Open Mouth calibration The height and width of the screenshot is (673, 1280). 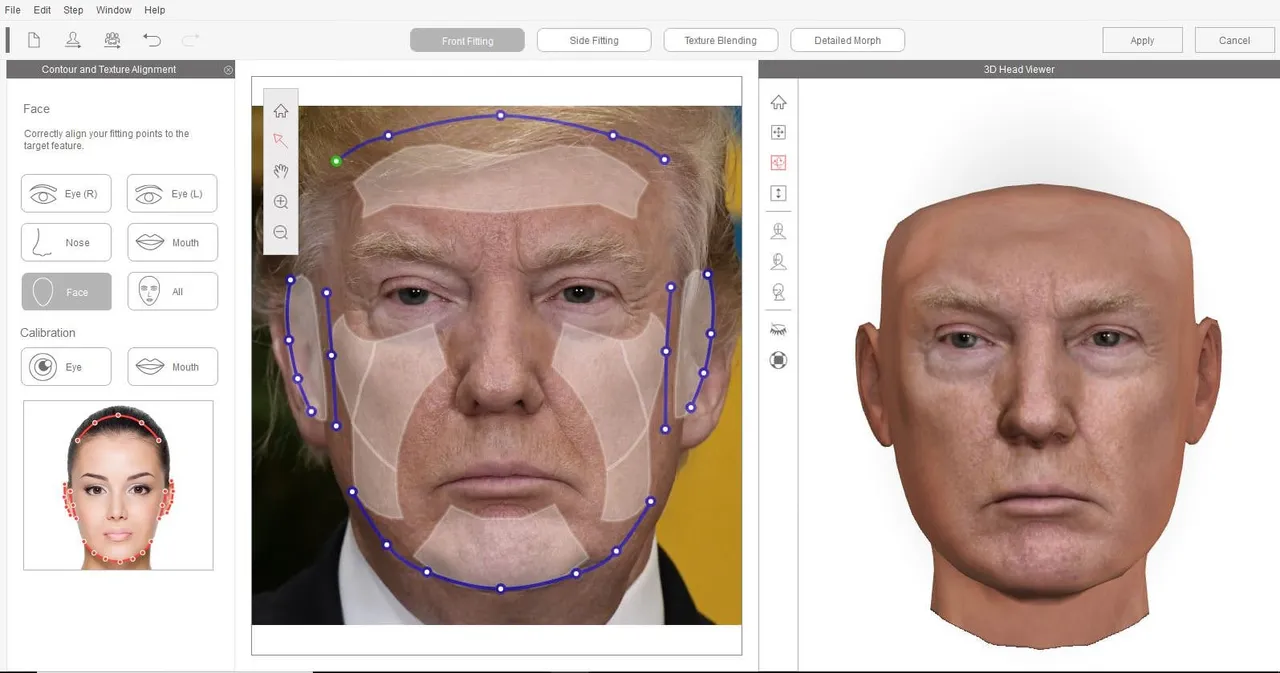(x=172, y=367)
